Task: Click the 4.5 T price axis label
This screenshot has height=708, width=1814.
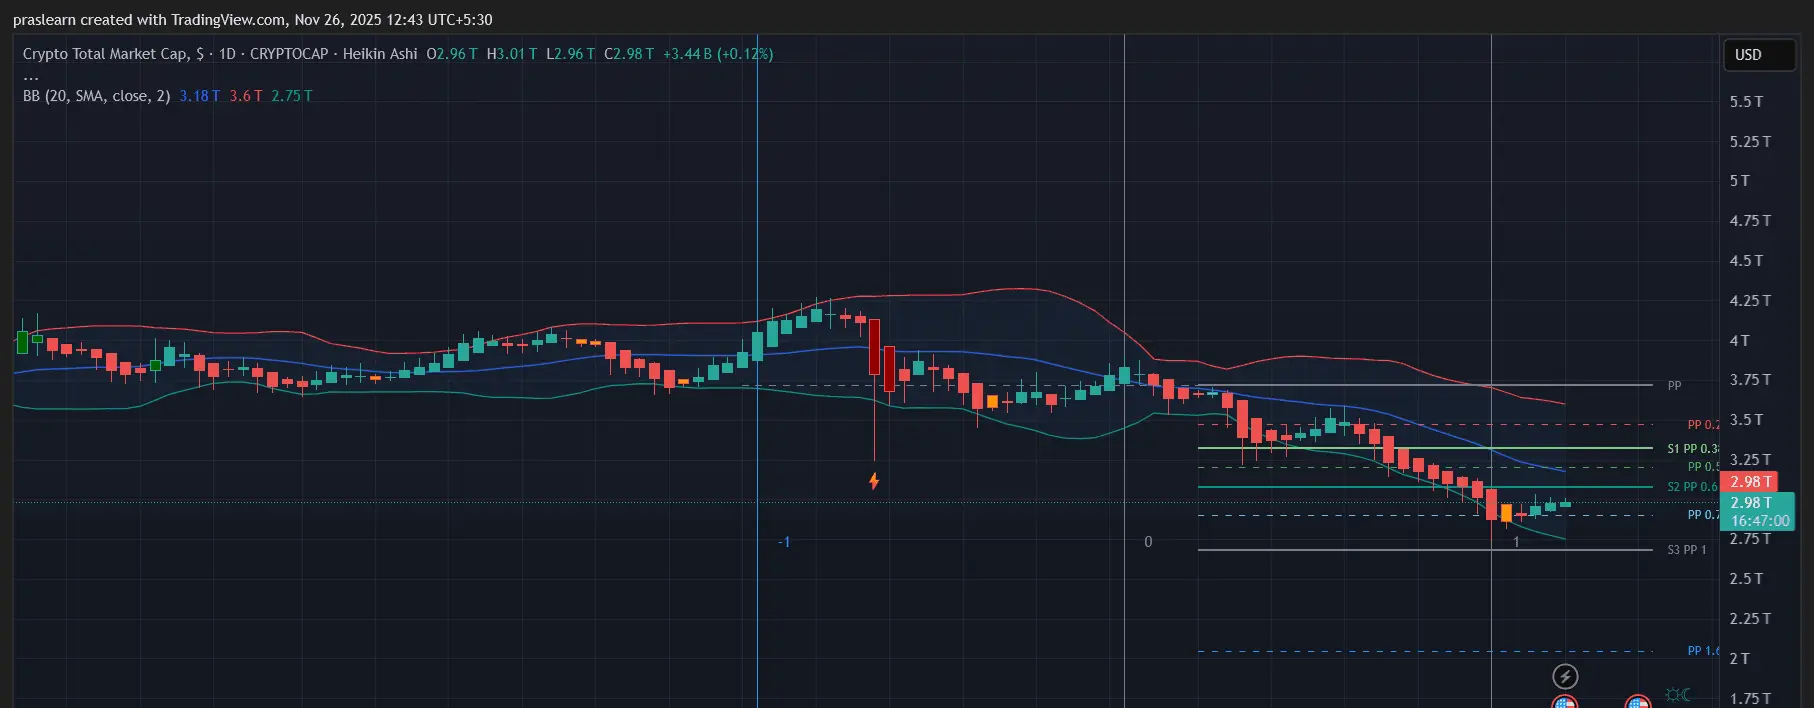Action: pyautogui.click(x=1746, y=261)
